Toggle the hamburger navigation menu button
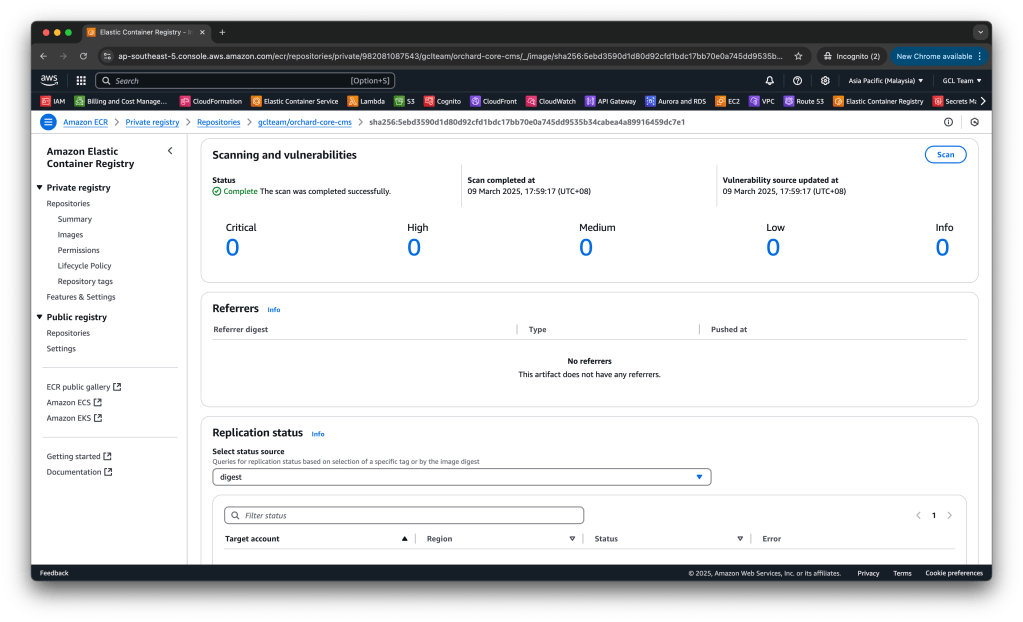Screen dimensions: 1023x622 click(48, 122)
